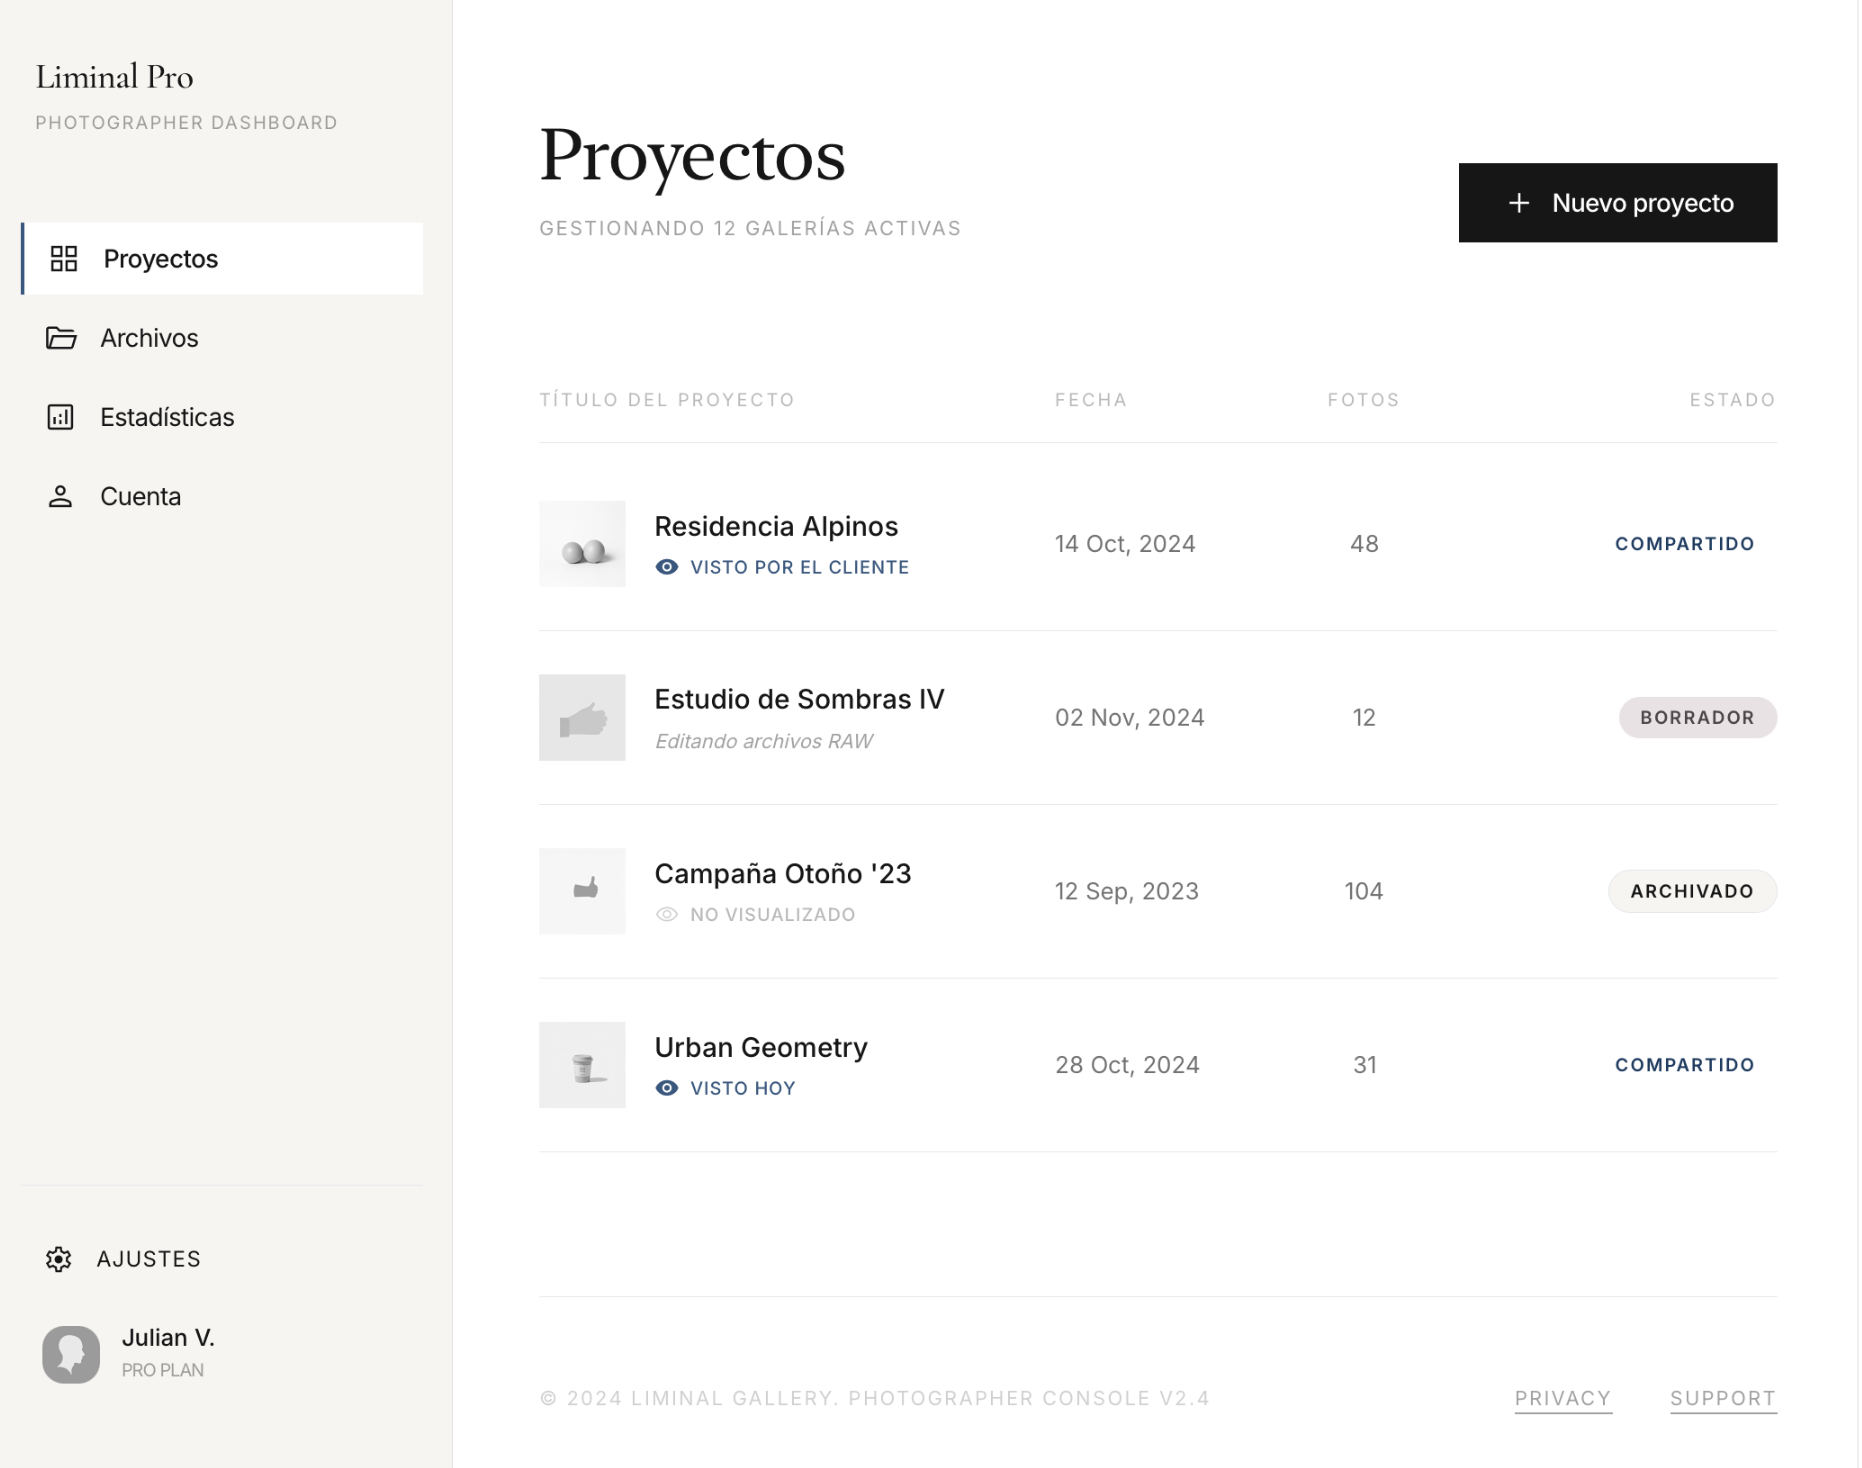This screenshot has height=1468, width=1862.
Task: Sort projects by the Fecha column header
Action: tap(1090, 399)
